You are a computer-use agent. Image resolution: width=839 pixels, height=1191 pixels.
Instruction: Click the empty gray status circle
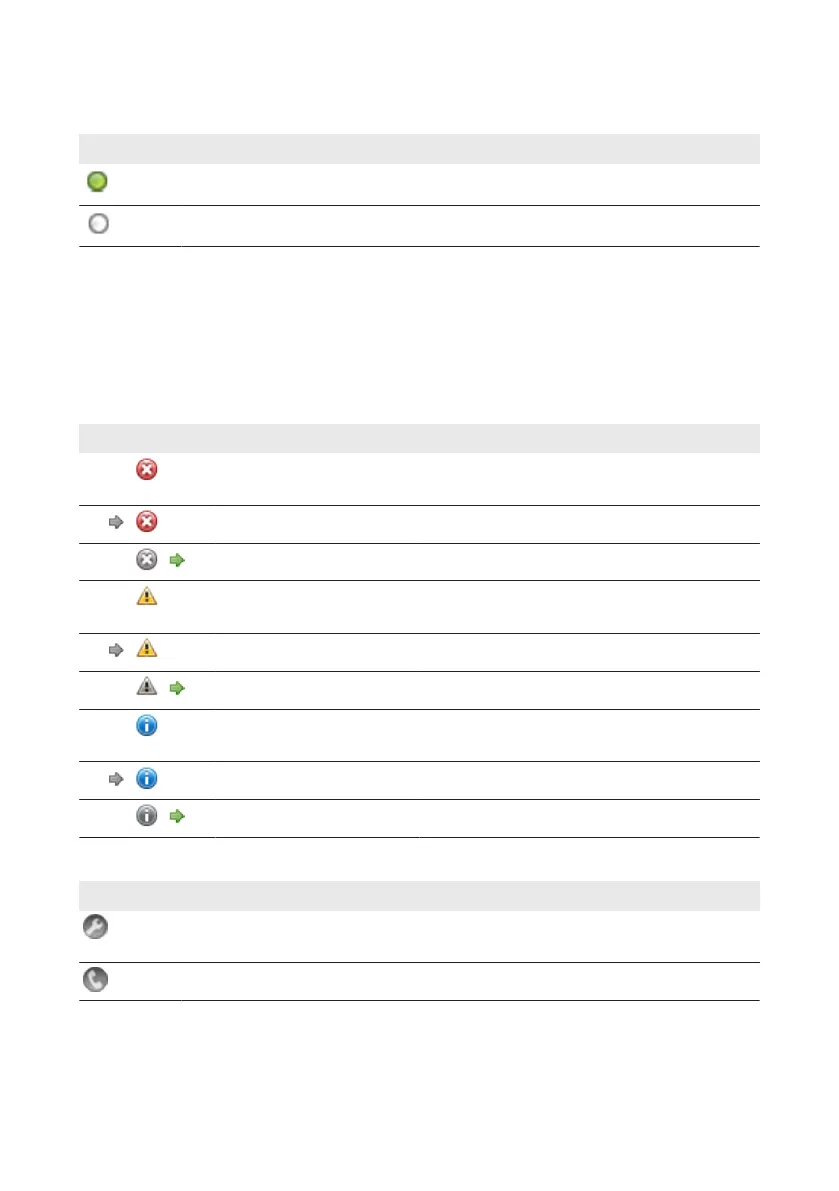[x=99, y=223]
